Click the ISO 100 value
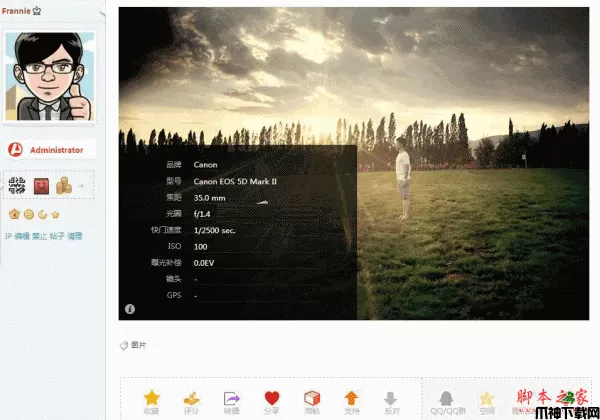Viewport: 600px width, 420px height. pos(201,247)
